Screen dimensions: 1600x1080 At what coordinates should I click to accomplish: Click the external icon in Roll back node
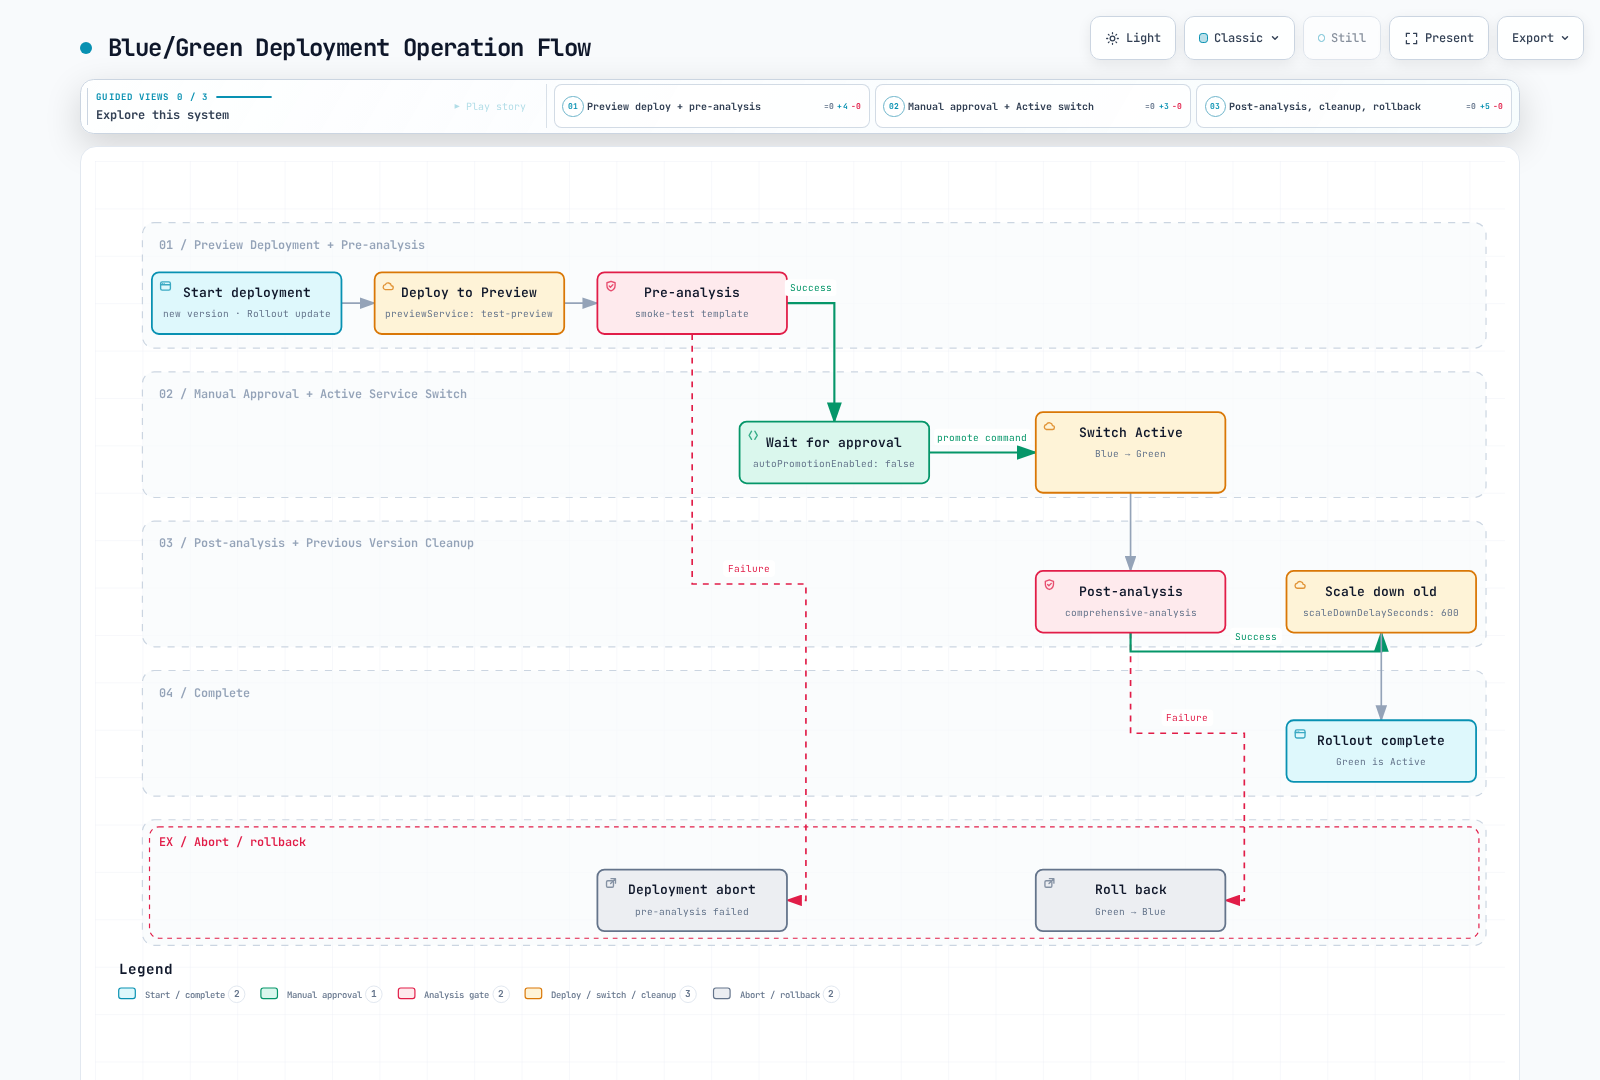coord(1049,883)
